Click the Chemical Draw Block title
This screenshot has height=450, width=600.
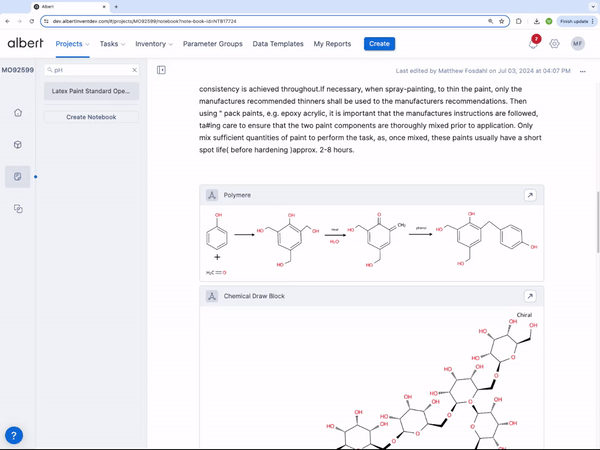tap(254, 296)
